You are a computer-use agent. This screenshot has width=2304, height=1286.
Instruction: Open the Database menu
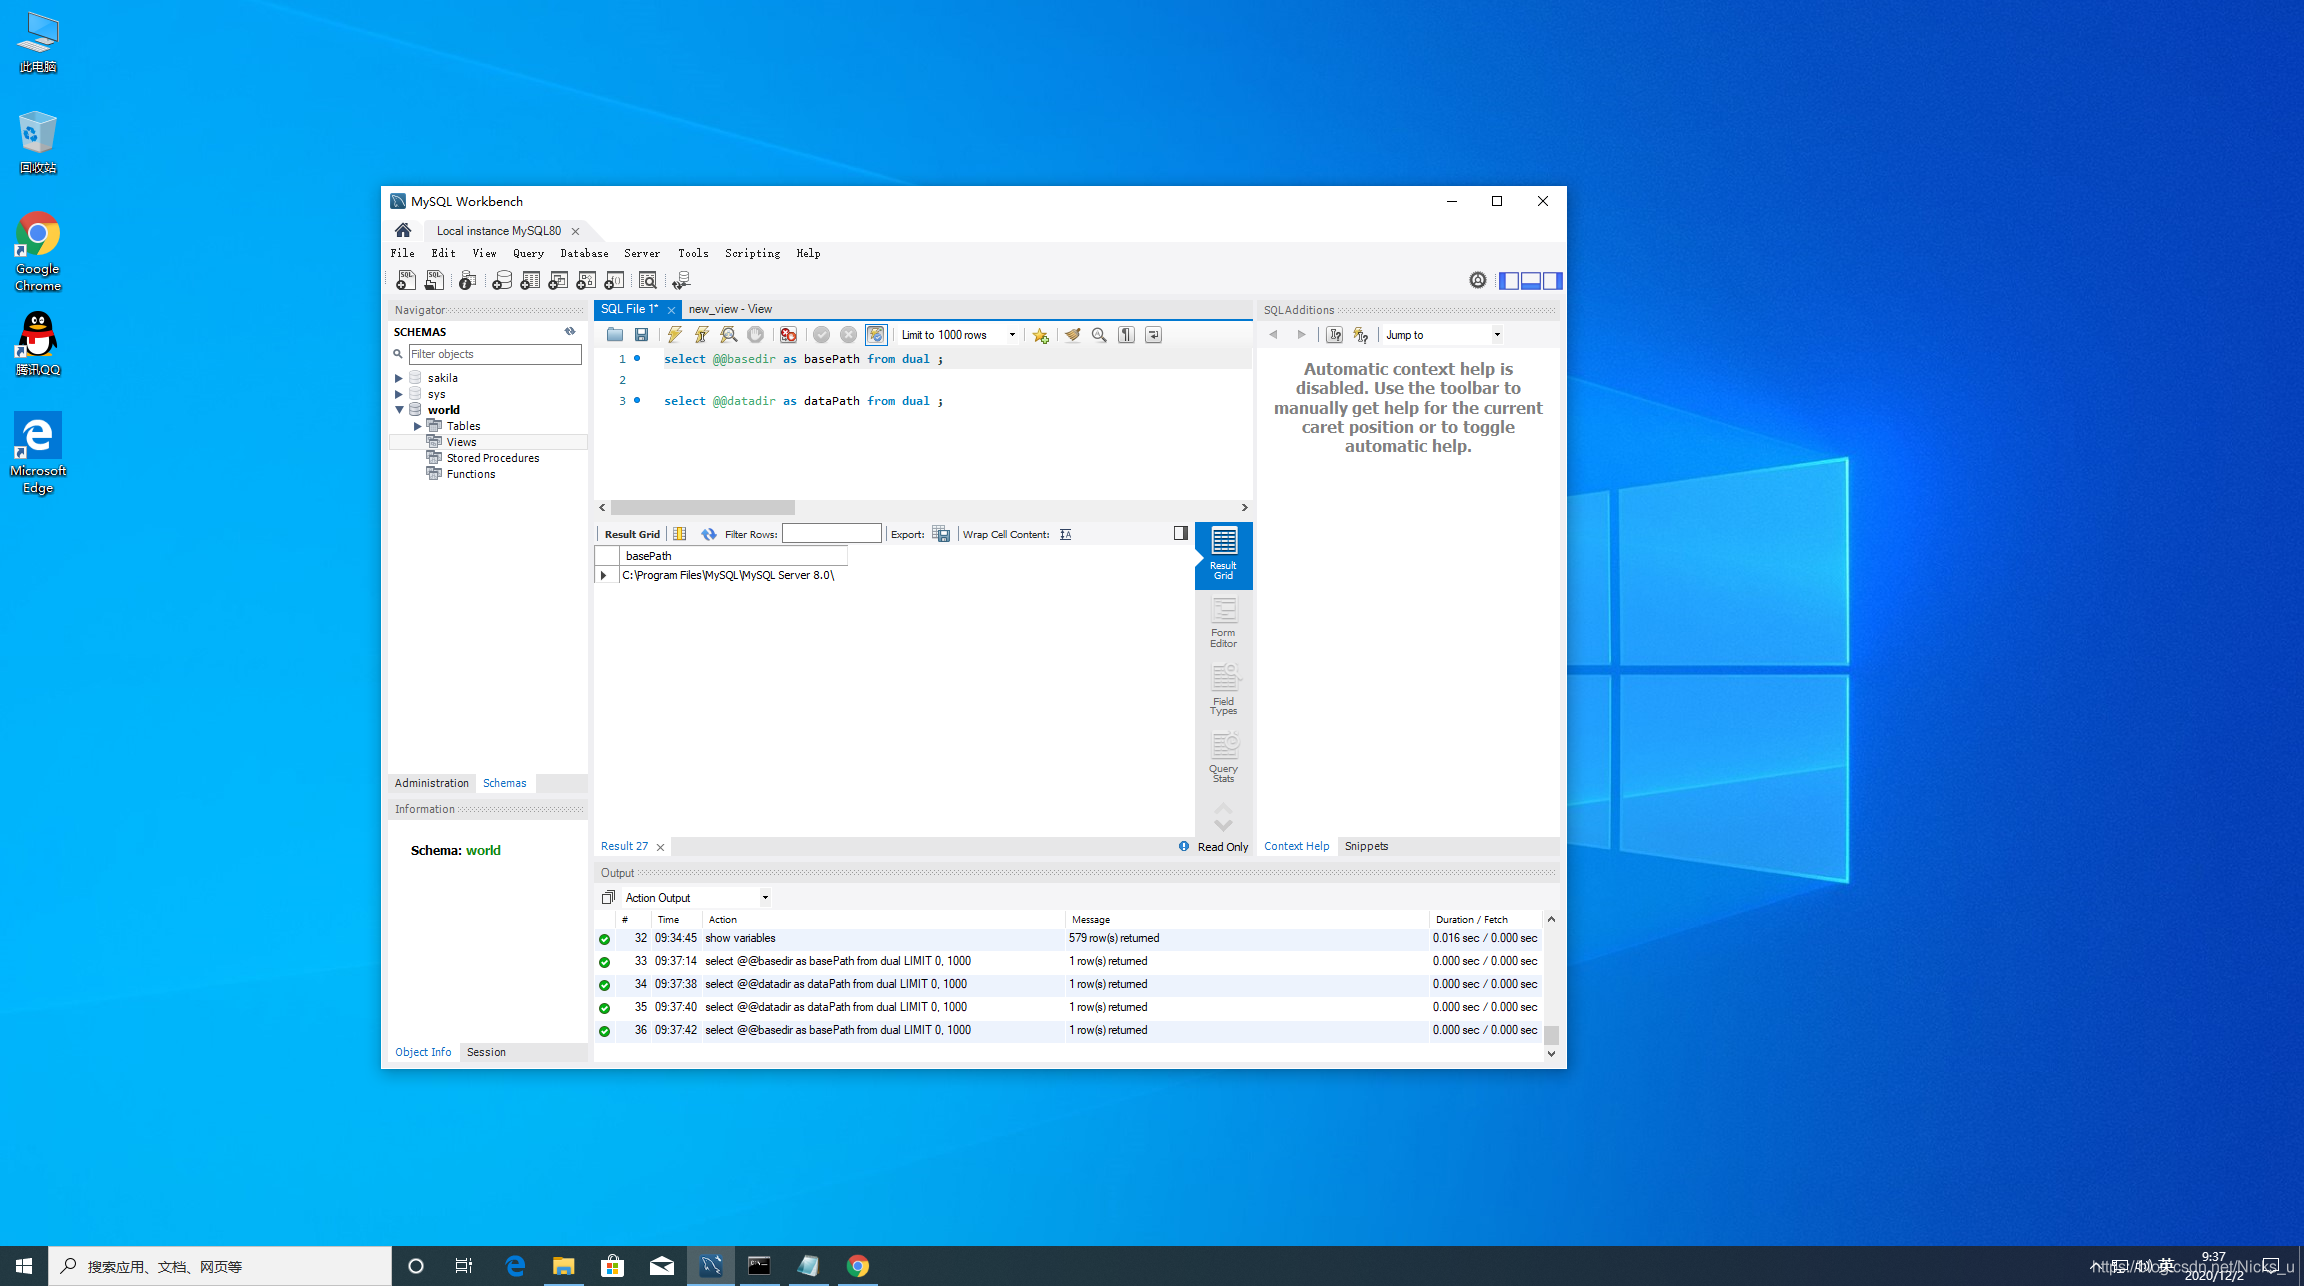point(584,254)
